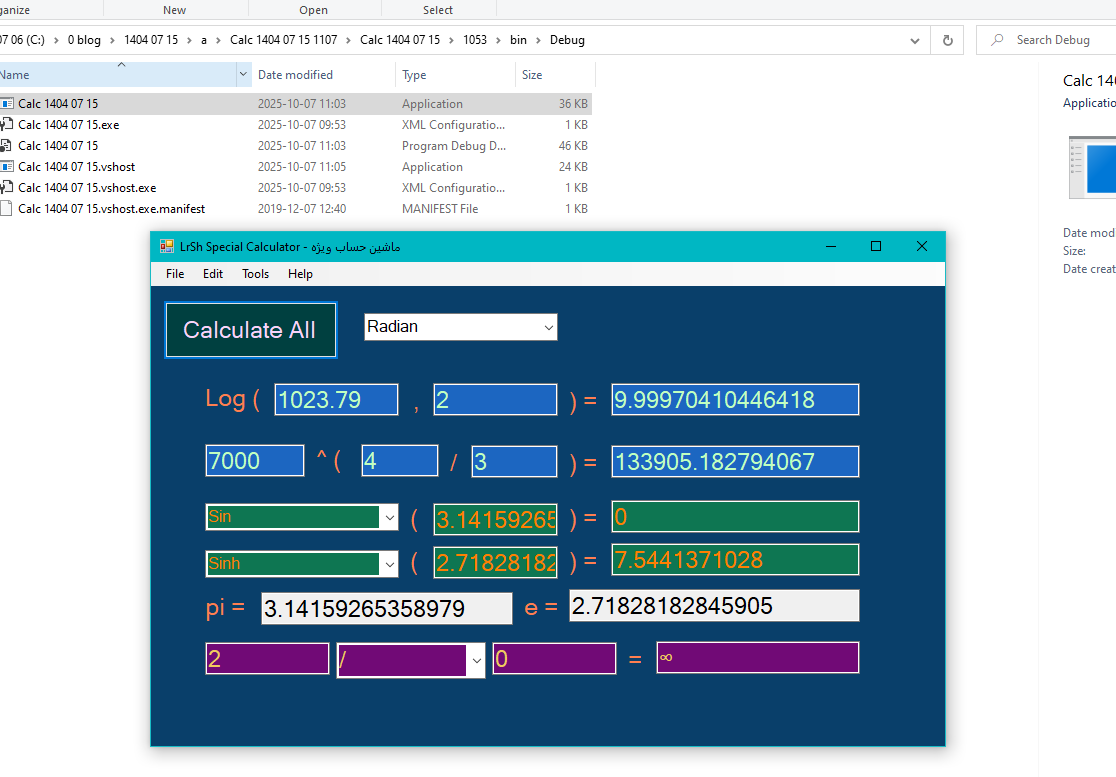
Task: Click the Log value field containing 1023.79
Action: pos(336,400)
